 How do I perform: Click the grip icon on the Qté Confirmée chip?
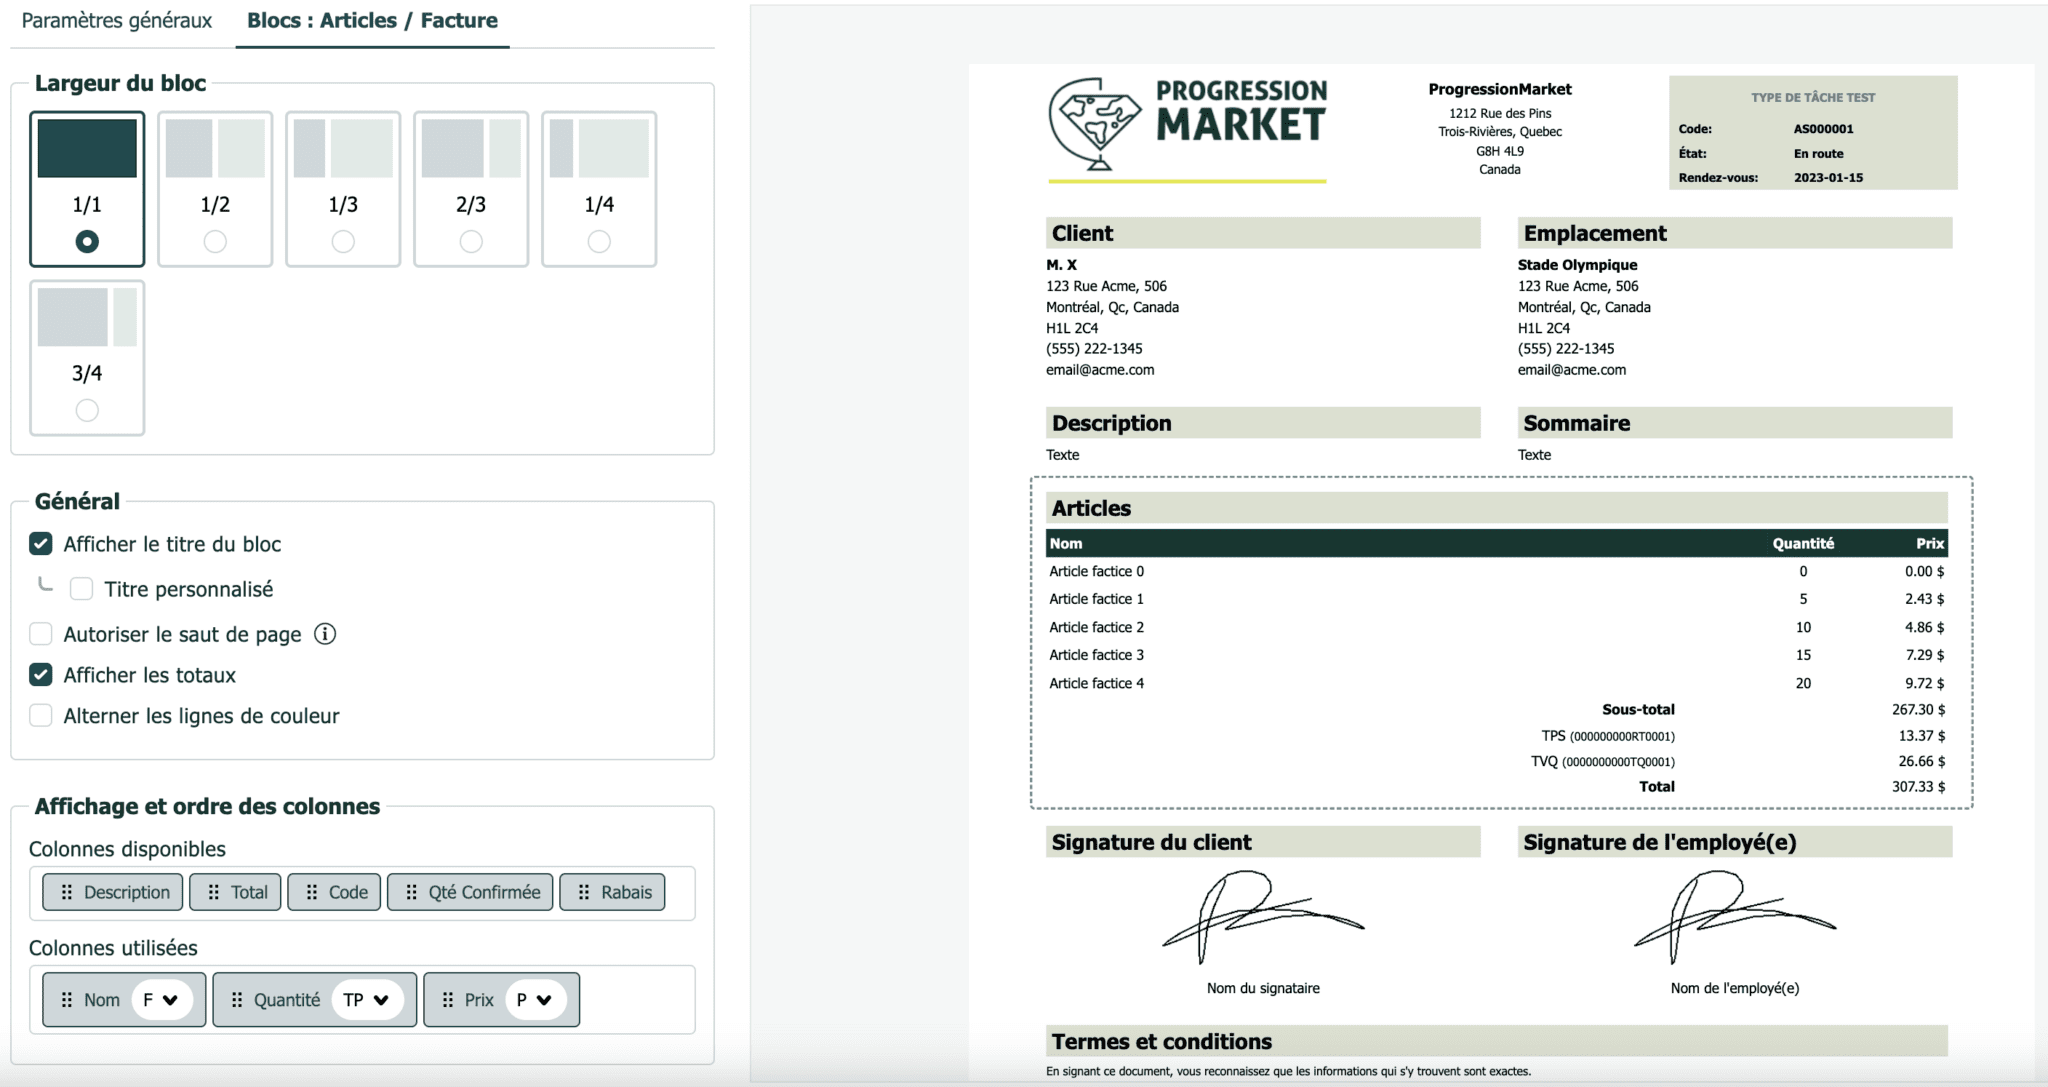tap(412, 892)
